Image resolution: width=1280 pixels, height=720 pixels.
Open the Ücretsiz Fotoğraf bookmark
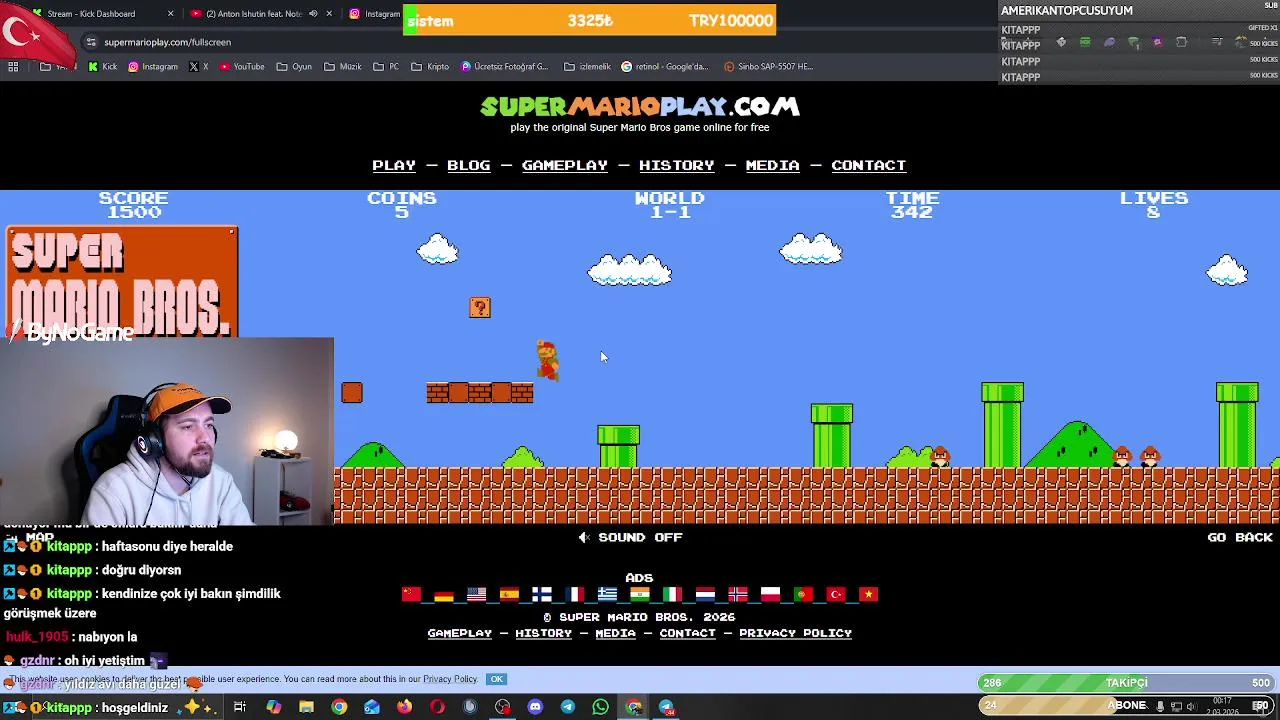(x=505, y=67)
